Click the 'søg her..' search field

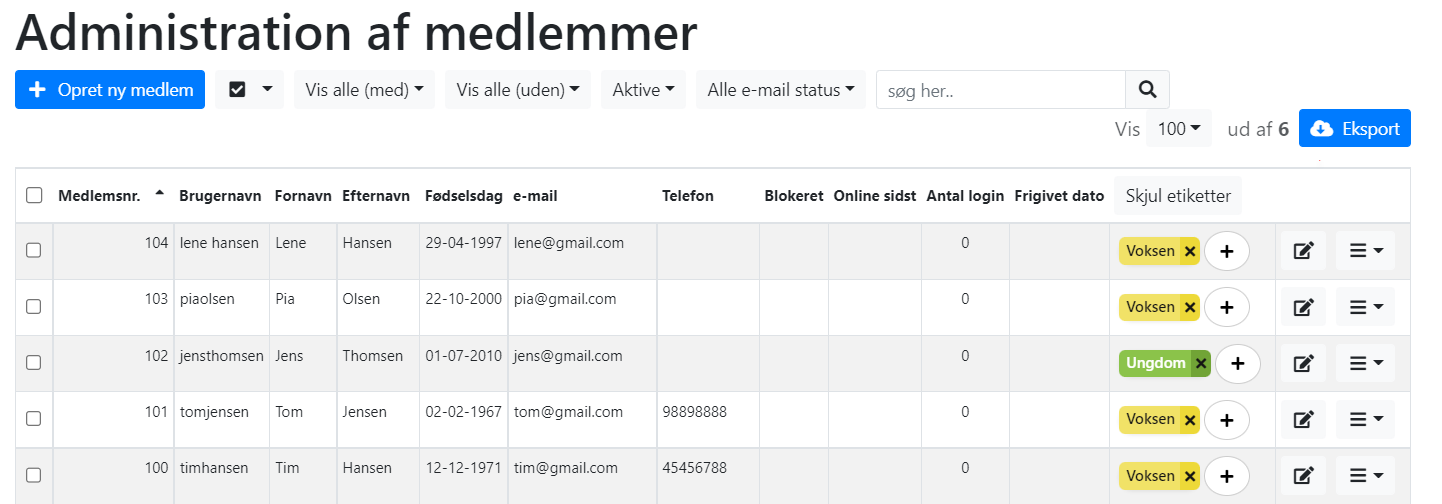[x=1001, y=90]
